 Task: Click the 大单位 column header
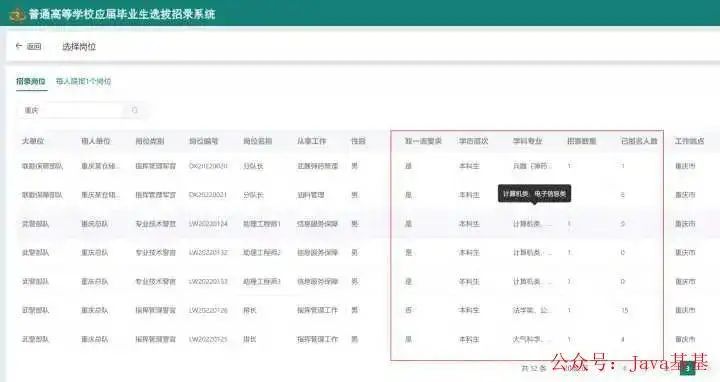point(33,141)
